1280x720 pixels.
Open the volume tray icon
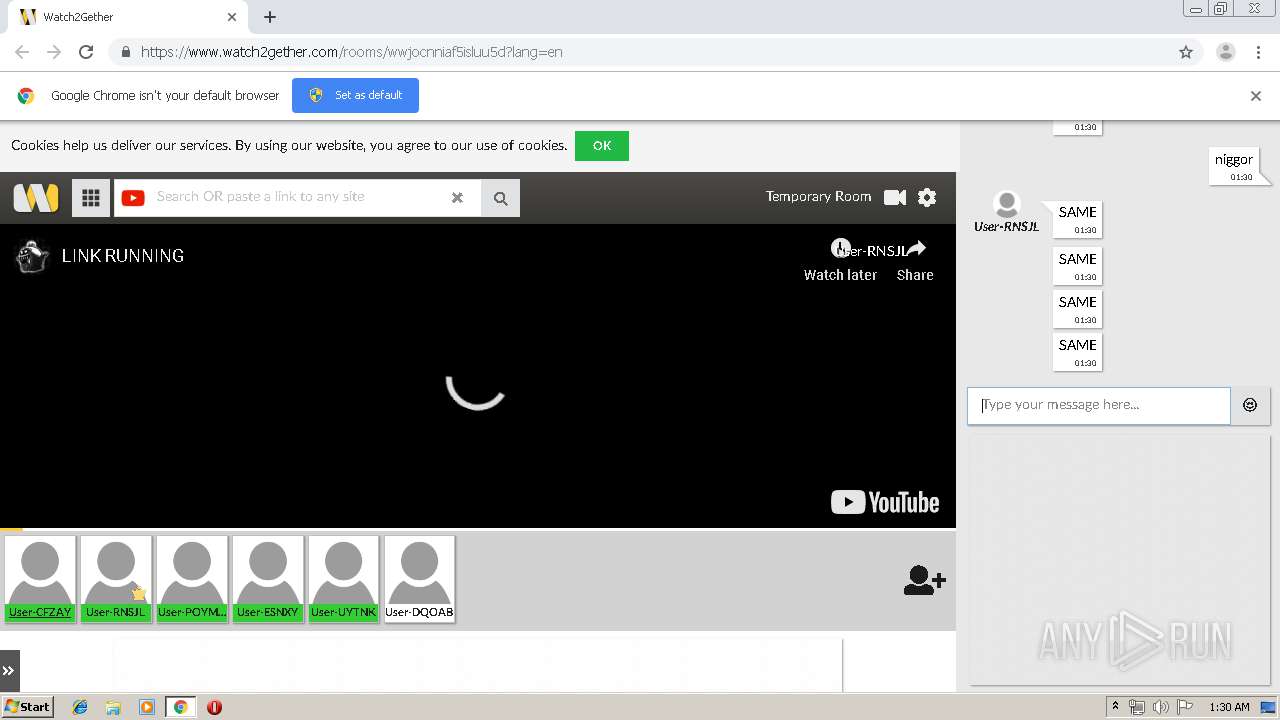coord(1160,707)
